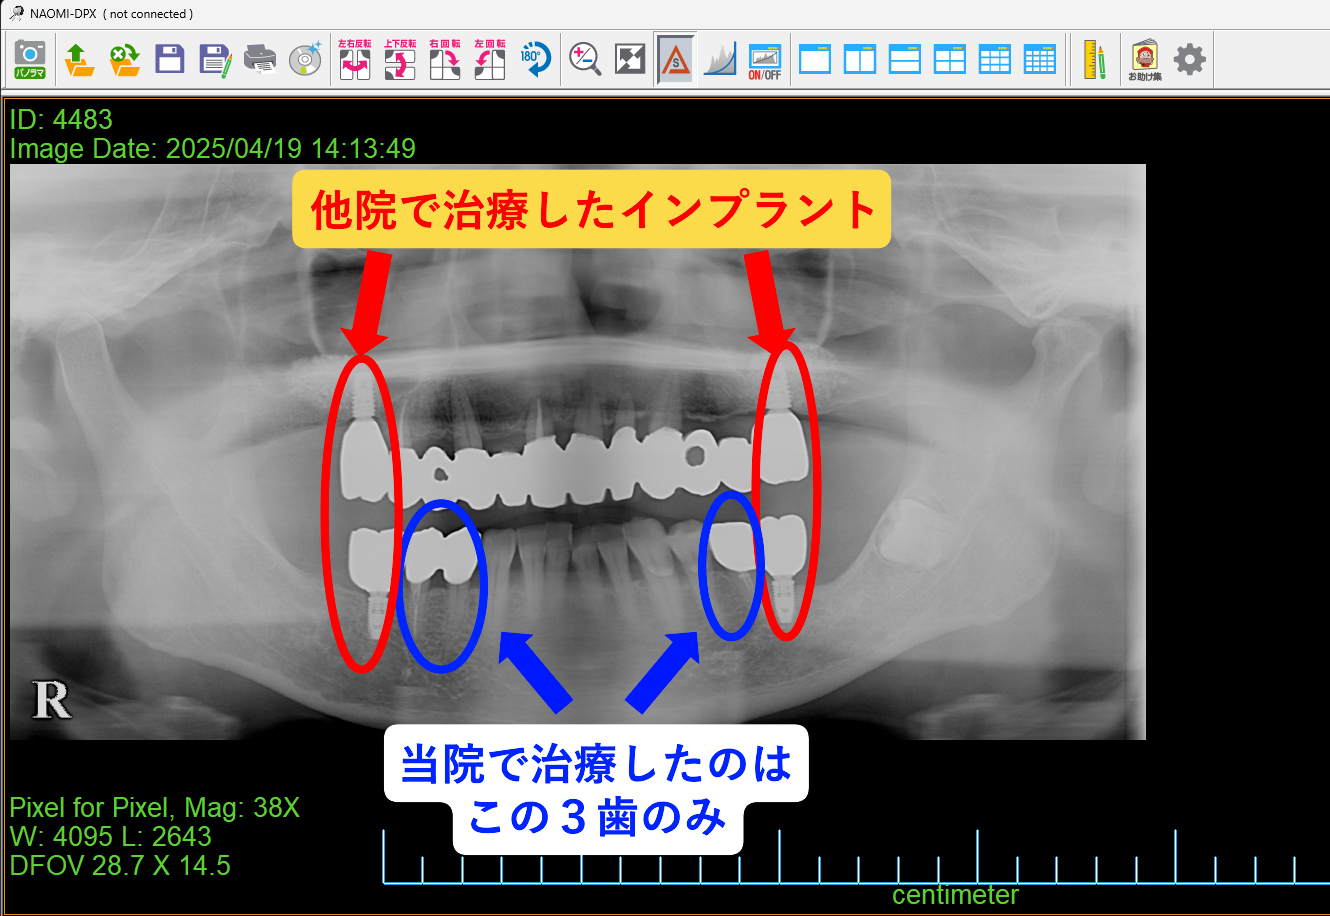Screen dimensions: 1330x916
Task: Toggle the sharpness filter icon
Action: point(675,58)
